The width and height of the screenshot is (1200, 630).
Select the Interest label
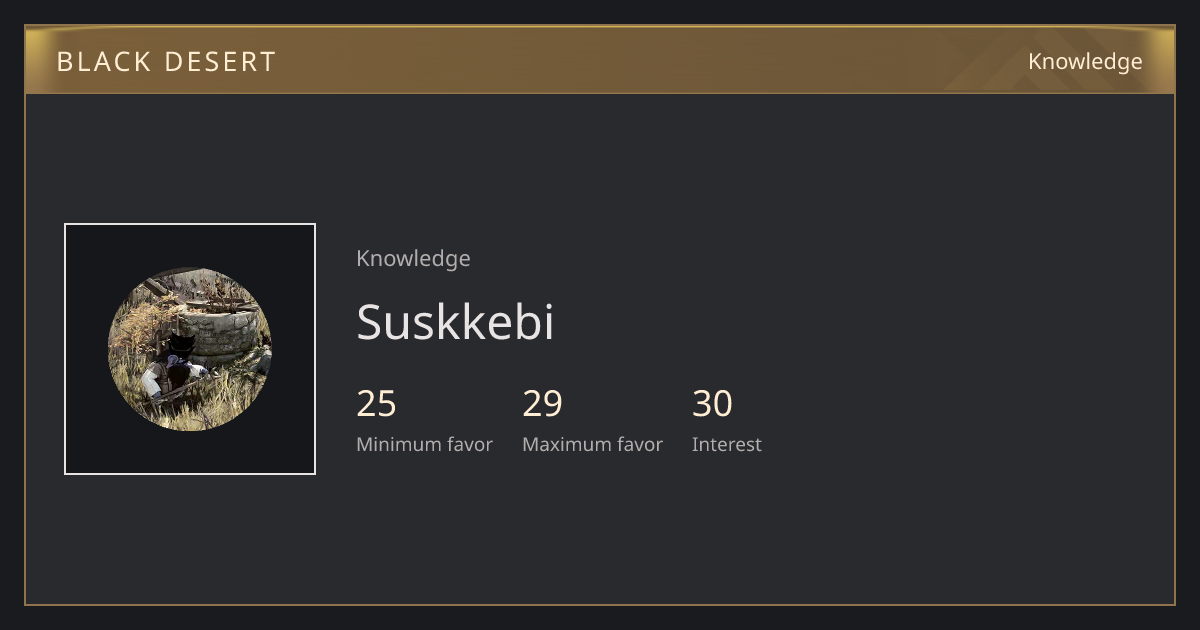tap(727, 445)
